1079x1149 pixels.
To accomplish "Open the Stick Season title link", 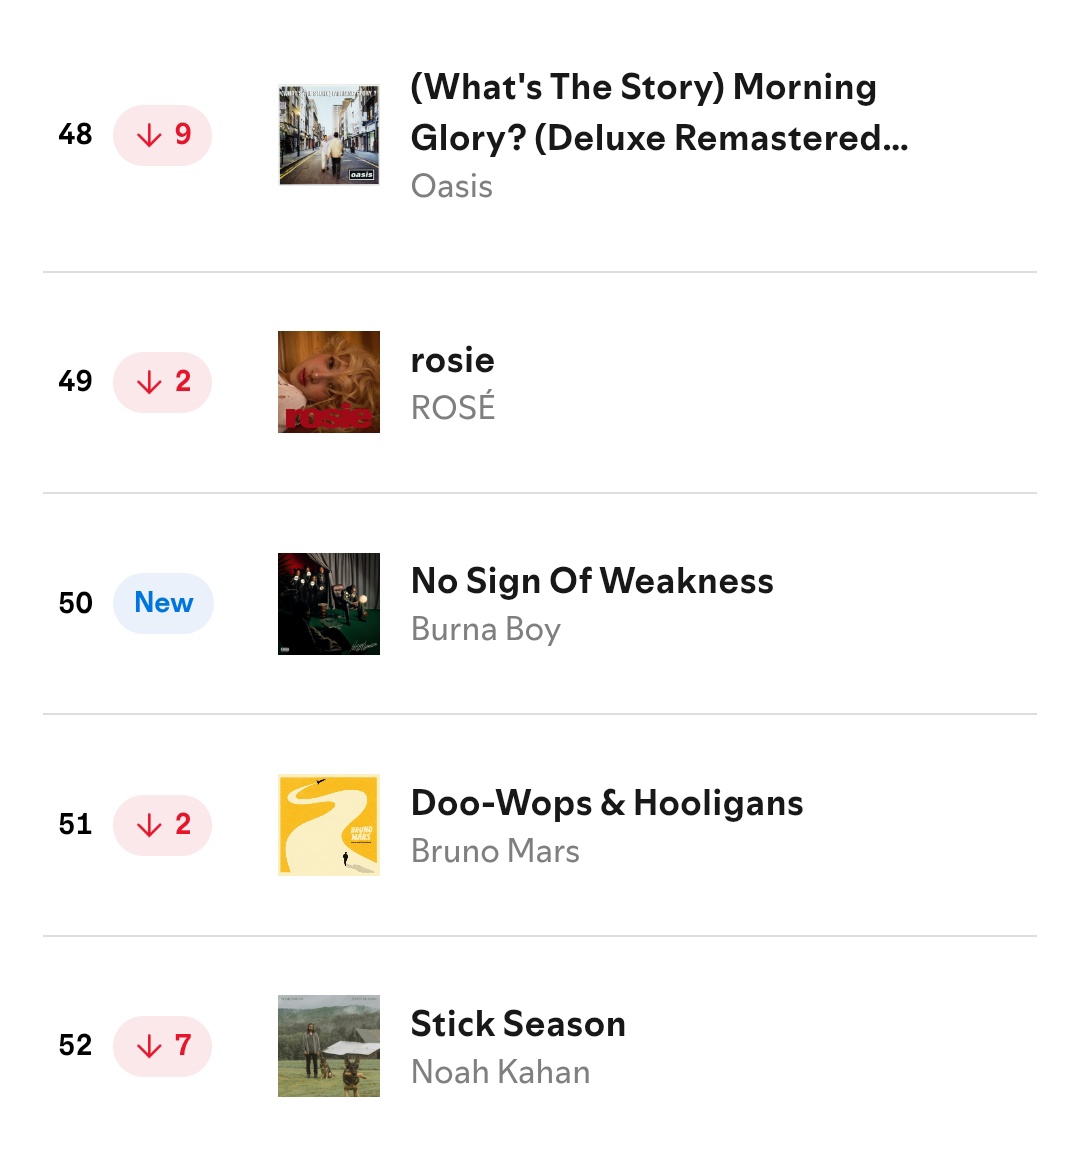I will point(518,1024).
